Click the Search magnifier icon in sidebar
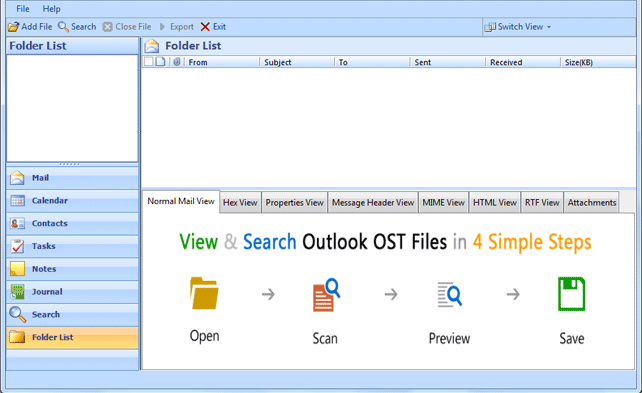Image resolution: width=642 pixels, height=393 pixels. point(17,314)
